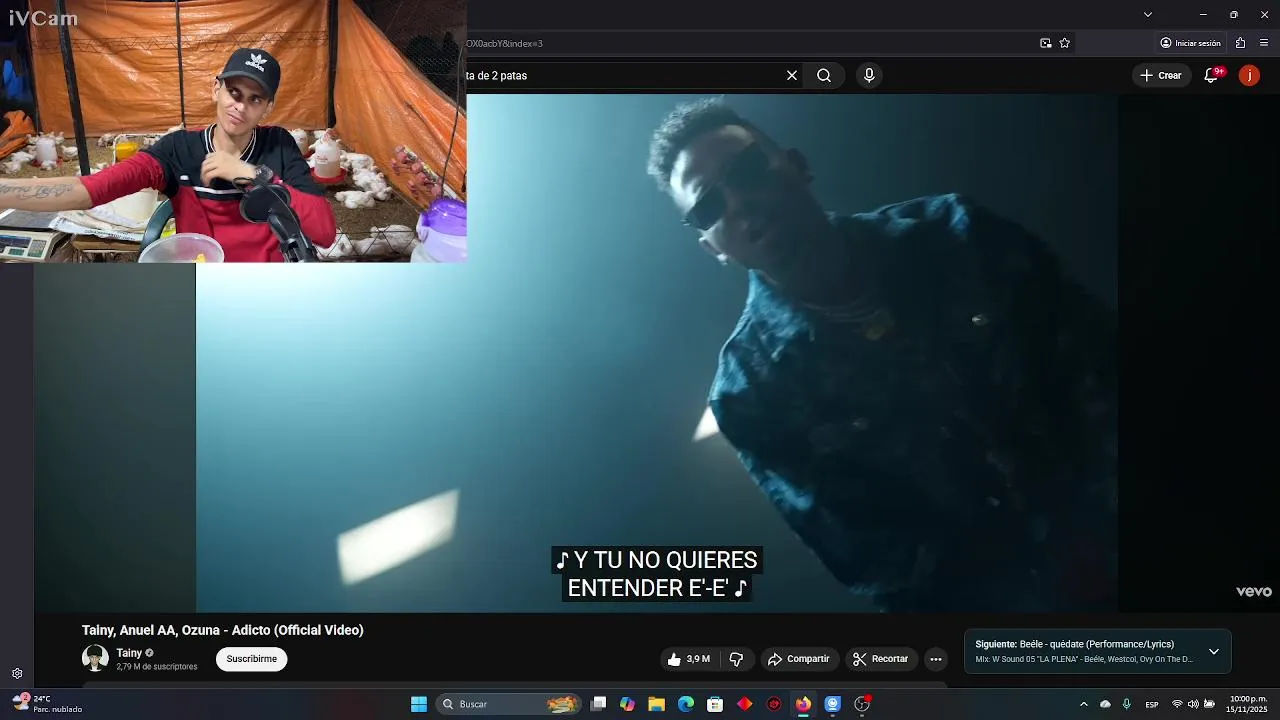Dislike the video with thumbs-down icon

click(x=737, y=659)
